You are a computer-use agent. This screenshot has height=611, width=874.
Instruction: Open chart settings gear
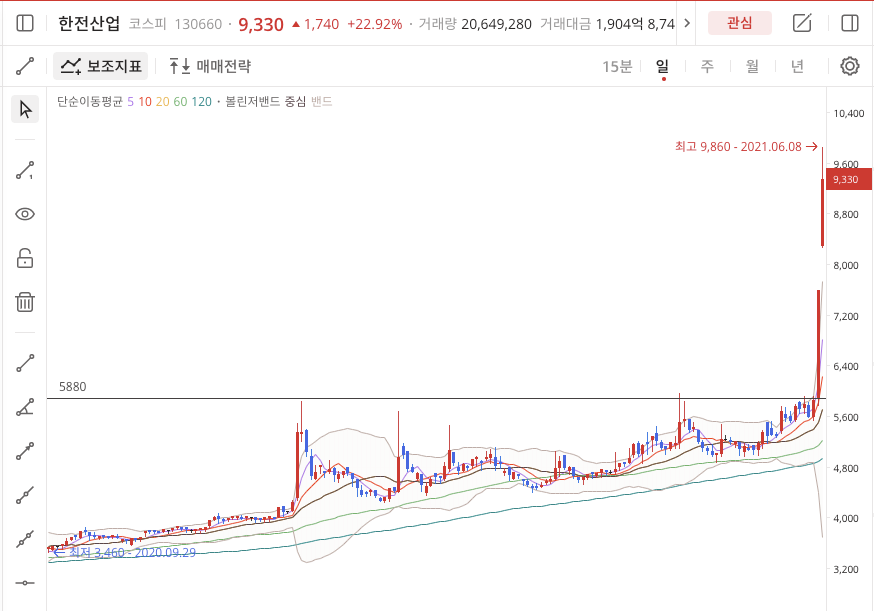coord(849,66)
